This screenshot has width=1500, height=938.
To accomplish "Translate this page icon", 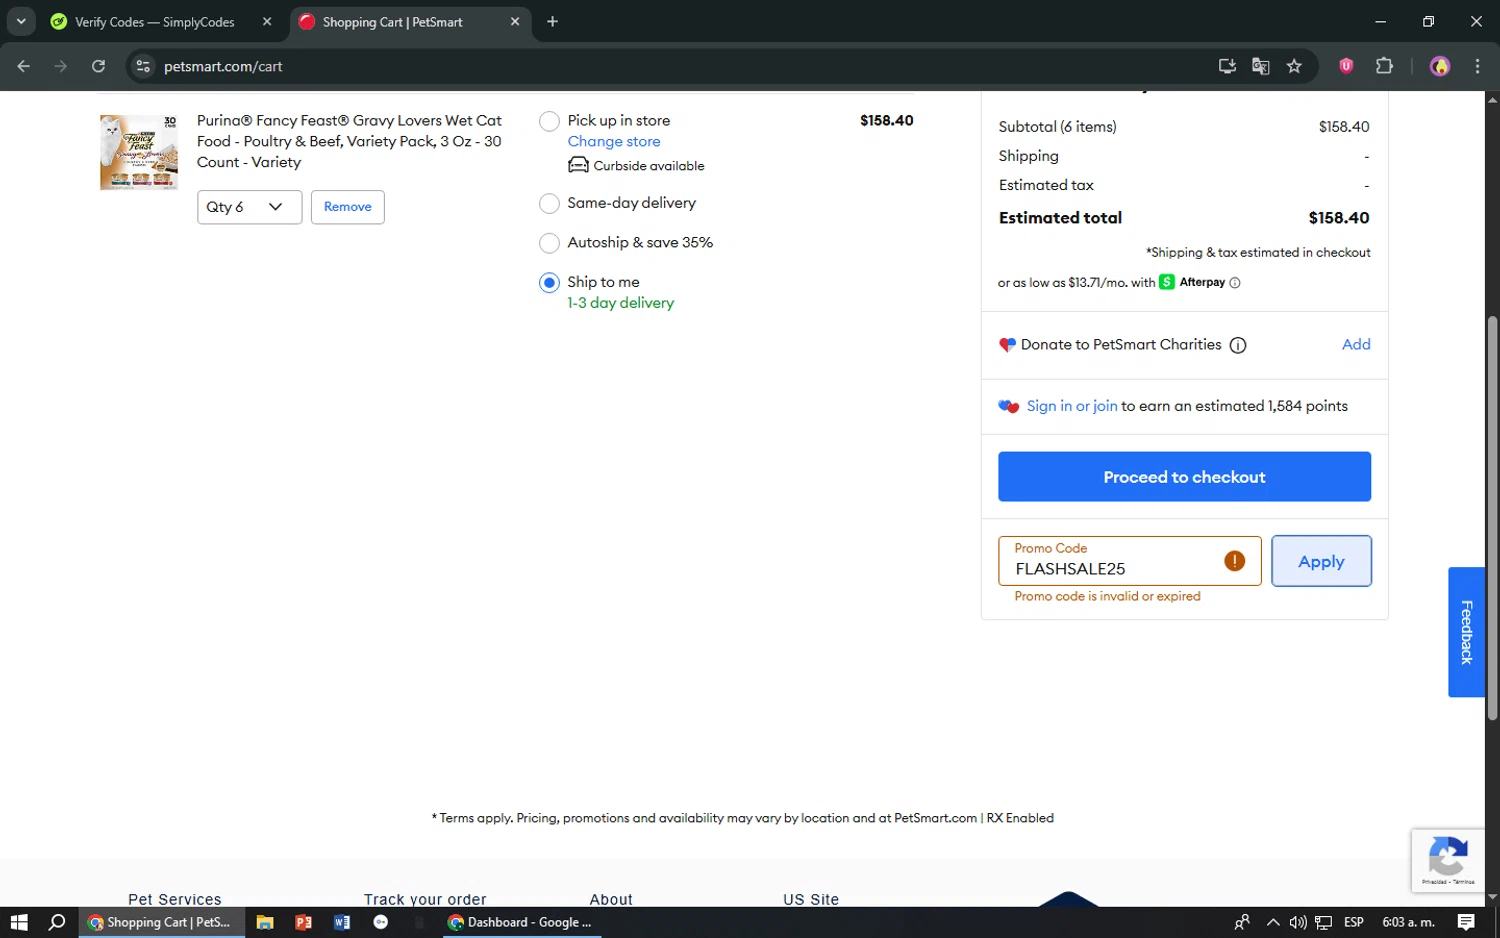I will point(1260,66).
